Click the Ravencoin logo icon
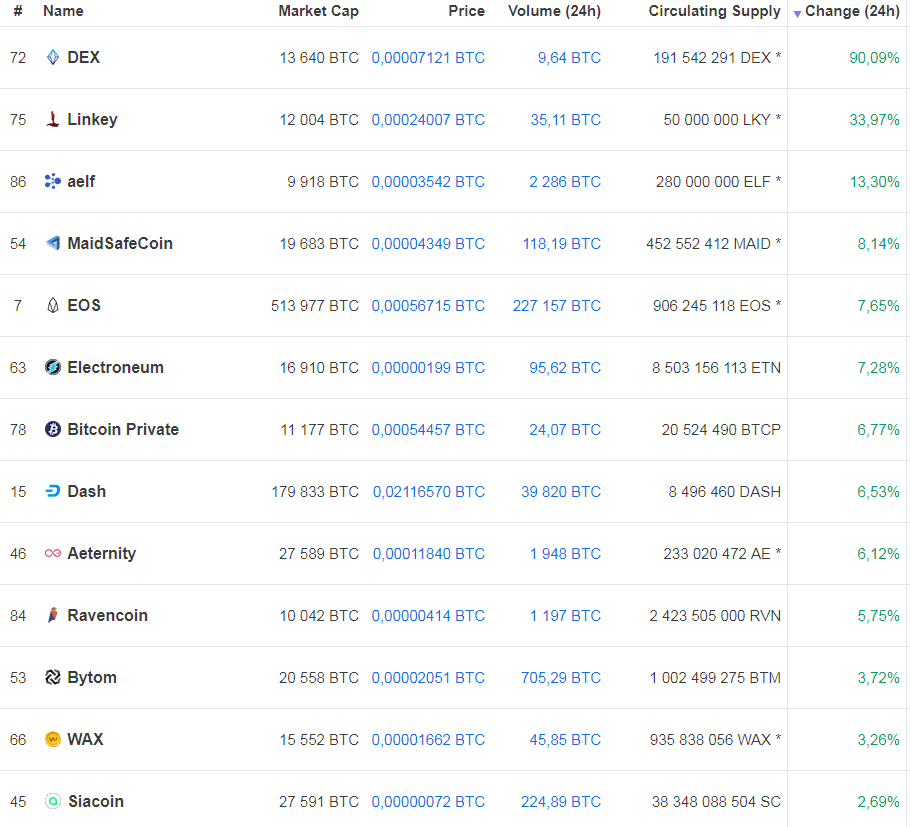This screenshot has width=910, height=827. [53, 615]
